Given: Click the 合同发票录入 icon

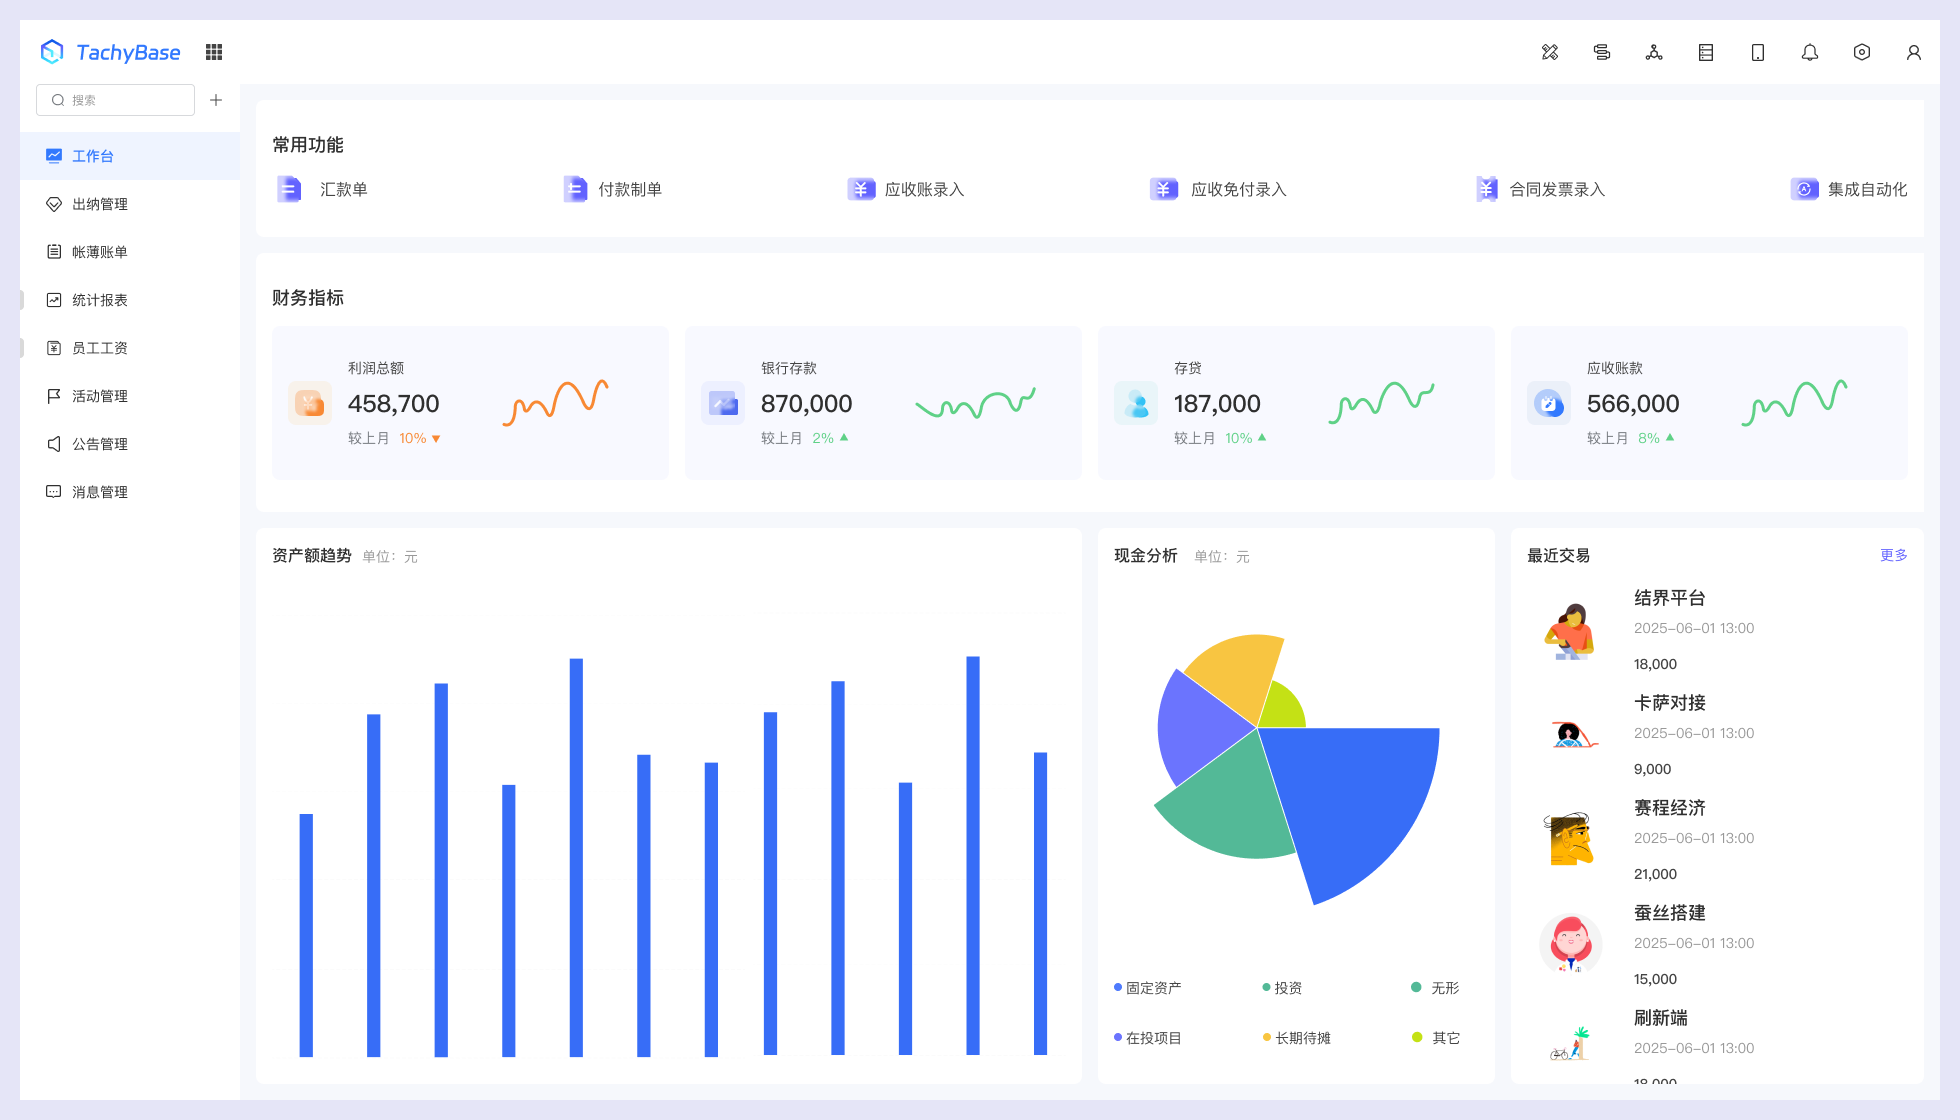Looking at the screenshot, I should point(1487,189).
